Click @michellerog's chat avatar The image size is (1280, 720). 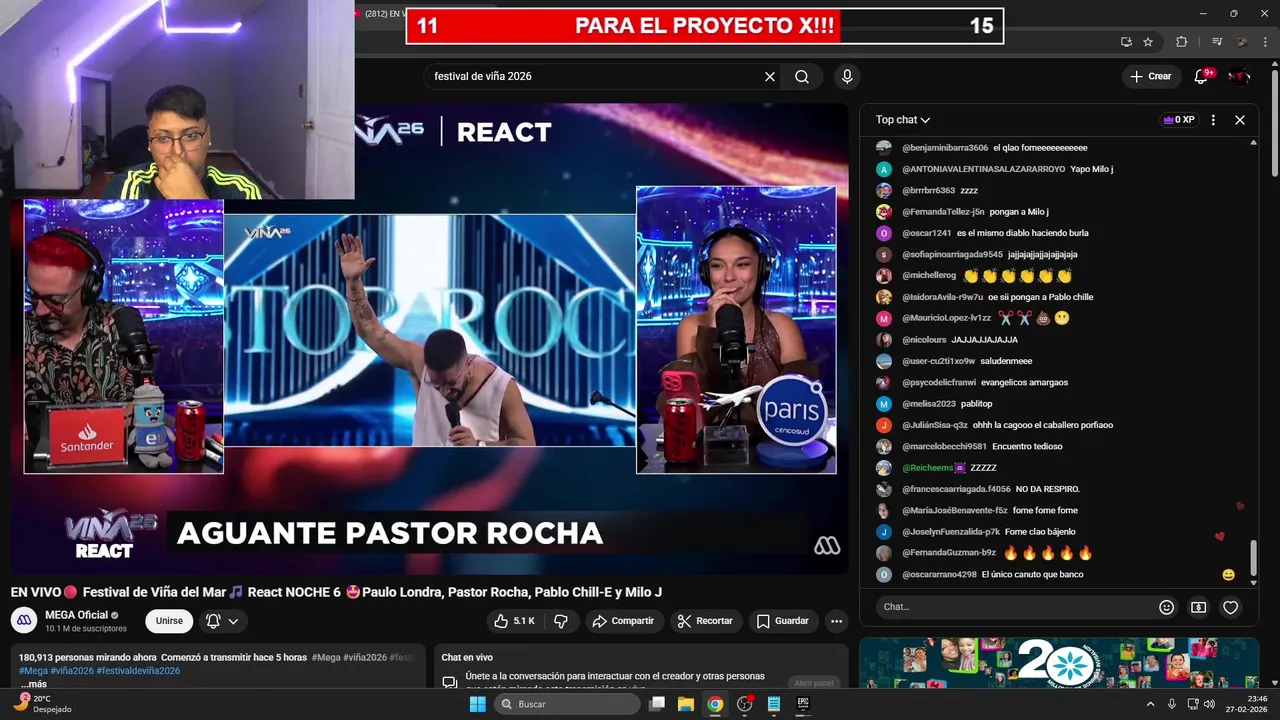pos(884,276)
